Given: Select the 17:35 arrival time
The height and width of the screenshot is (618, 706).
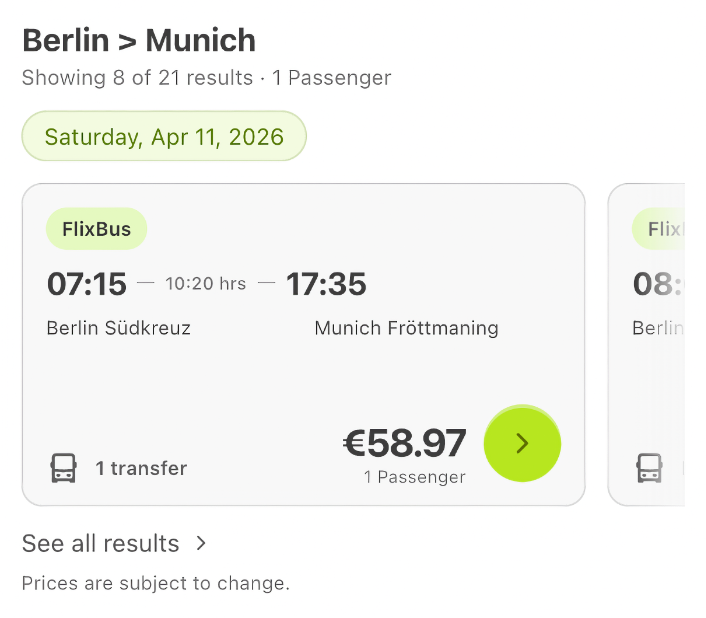Looking at the screenshot, I should coord(326,284).
